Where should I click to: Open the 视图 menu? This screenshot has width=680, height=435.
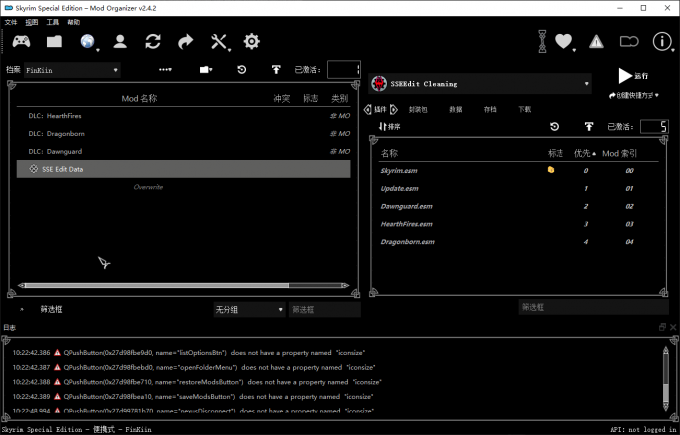pos(32,22)
